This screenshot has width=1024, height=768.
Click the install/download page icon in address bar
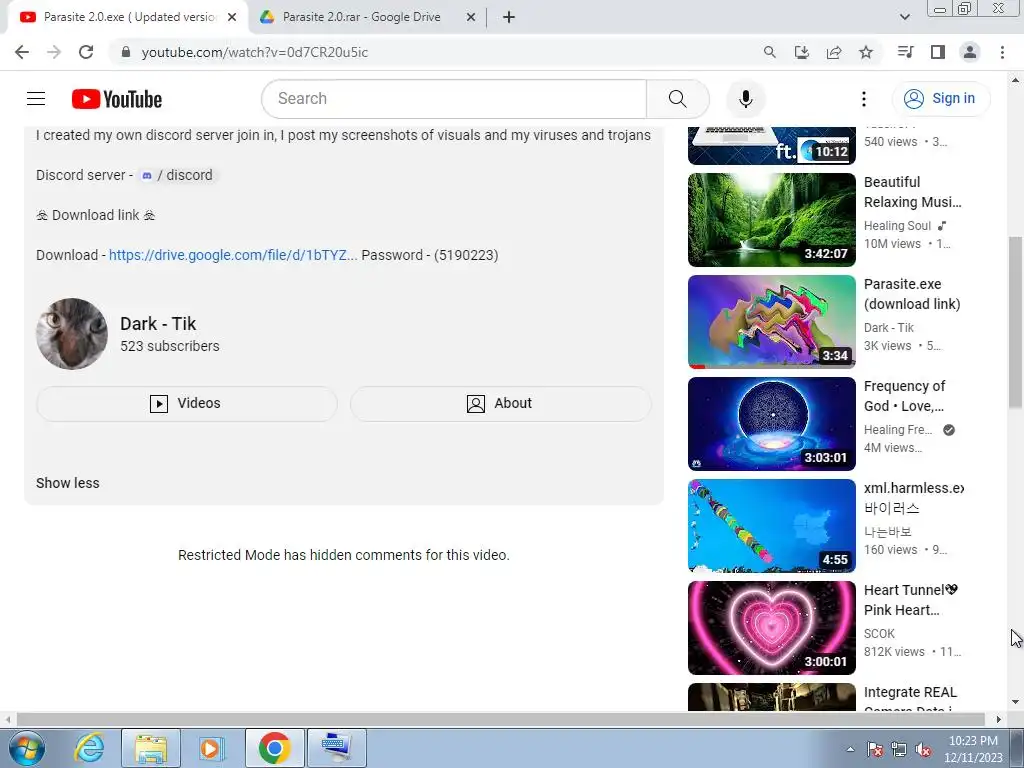tap(802, 52)
